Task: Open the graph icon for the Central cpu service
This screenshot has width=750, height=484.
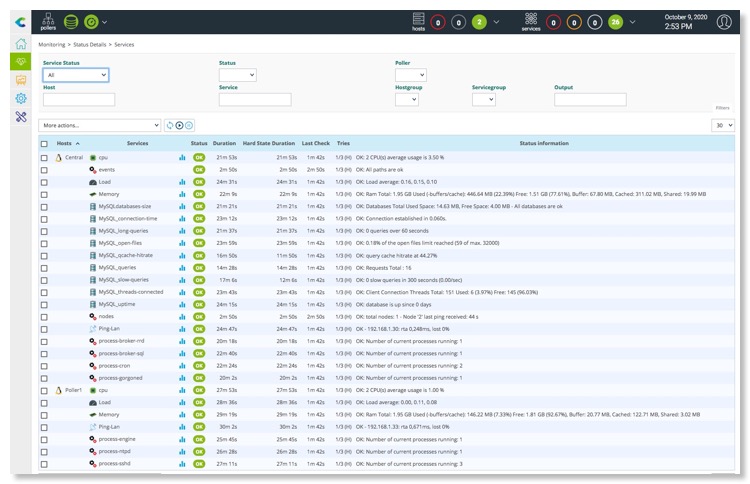Action: coord(182,158)
